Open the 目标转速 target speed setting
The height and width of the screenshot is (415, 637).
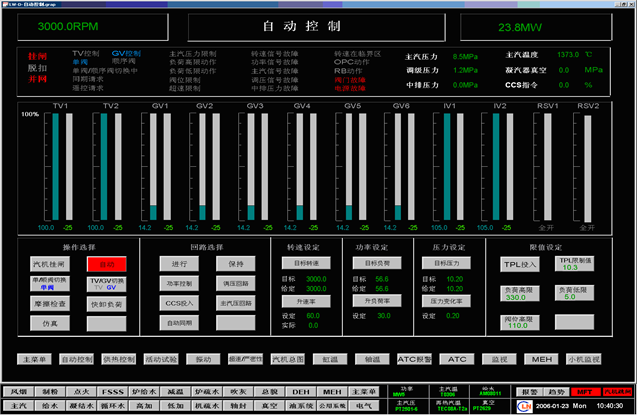[306, 263]
